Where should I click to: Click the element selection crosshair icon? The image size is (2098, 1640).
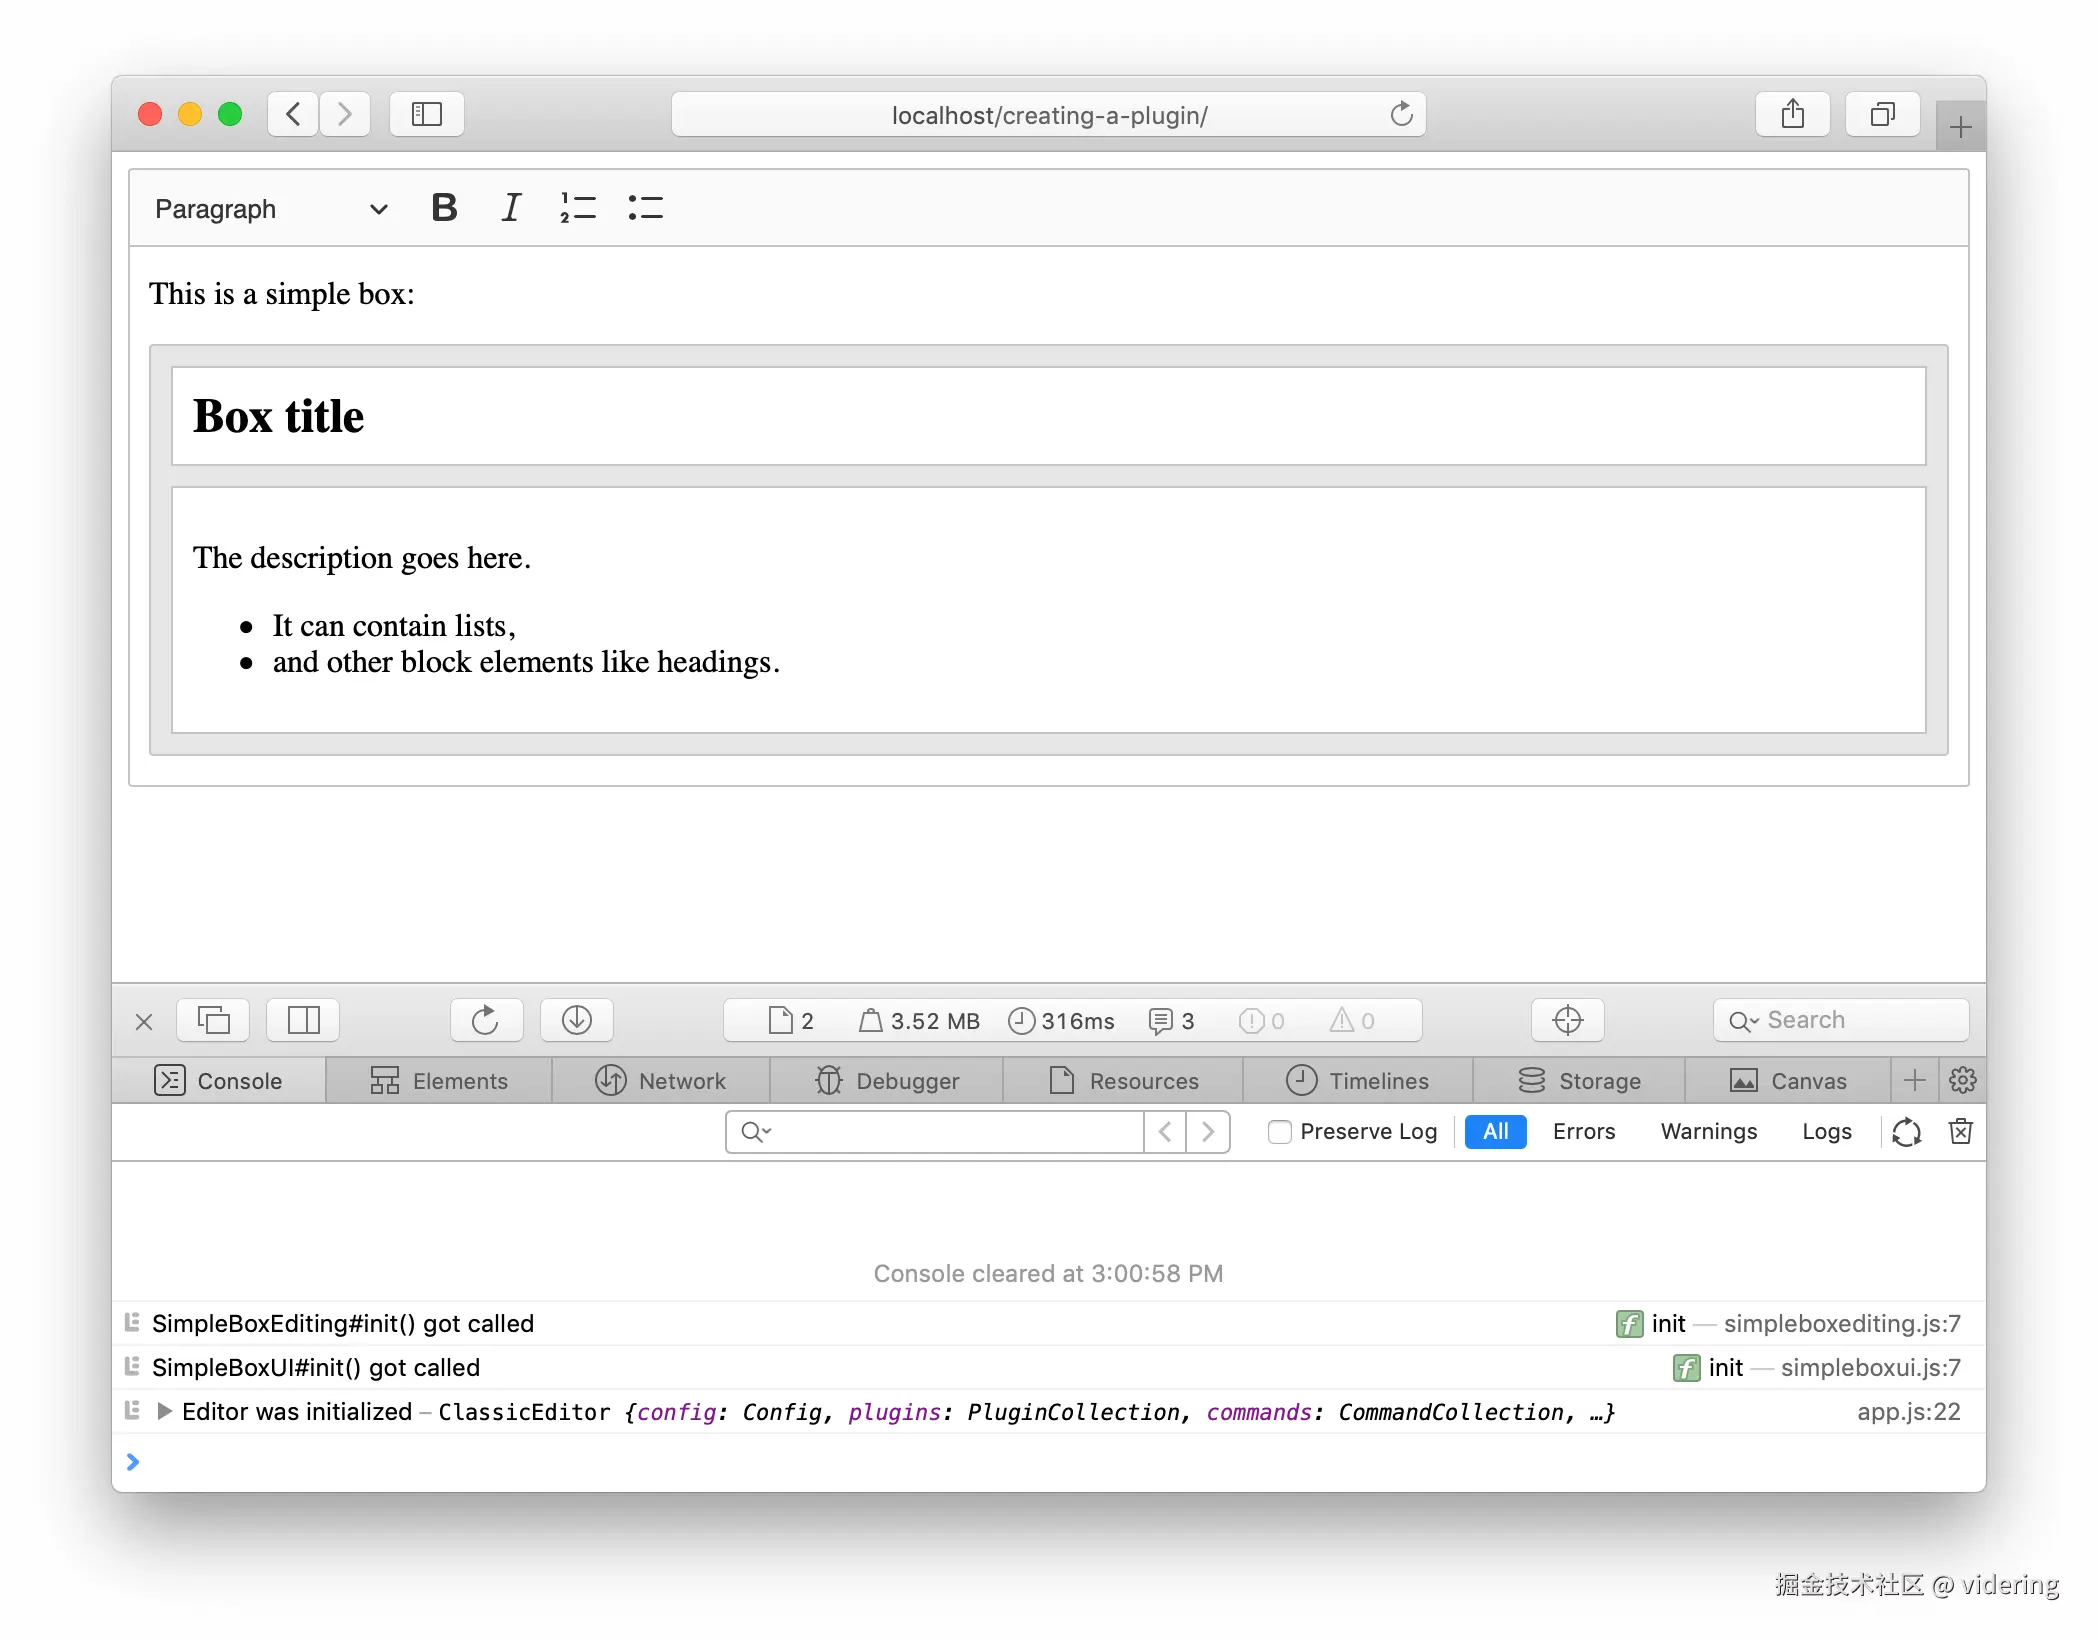coord(1567,1020)
